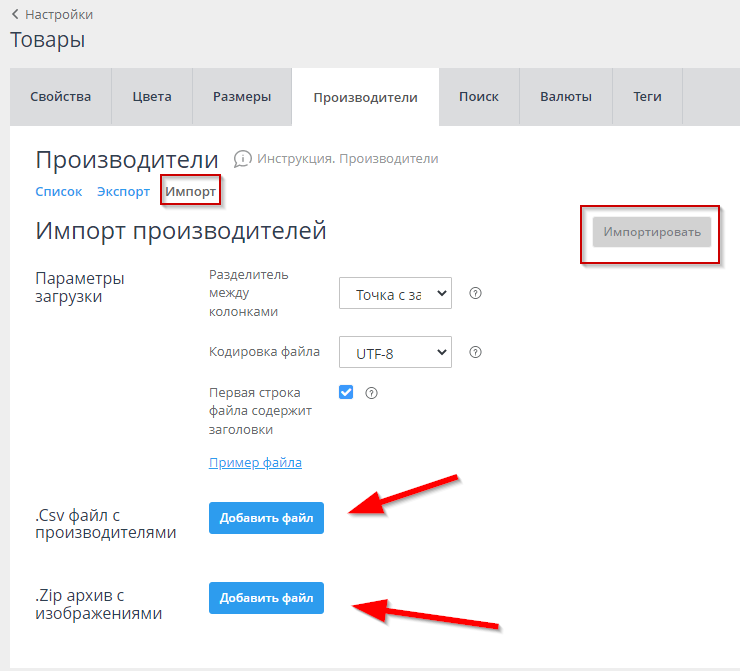The height and width of the screenshot is (671, 740).
Task: Add a .Csv file with manufacturers
Action: (x=266, y=518)
